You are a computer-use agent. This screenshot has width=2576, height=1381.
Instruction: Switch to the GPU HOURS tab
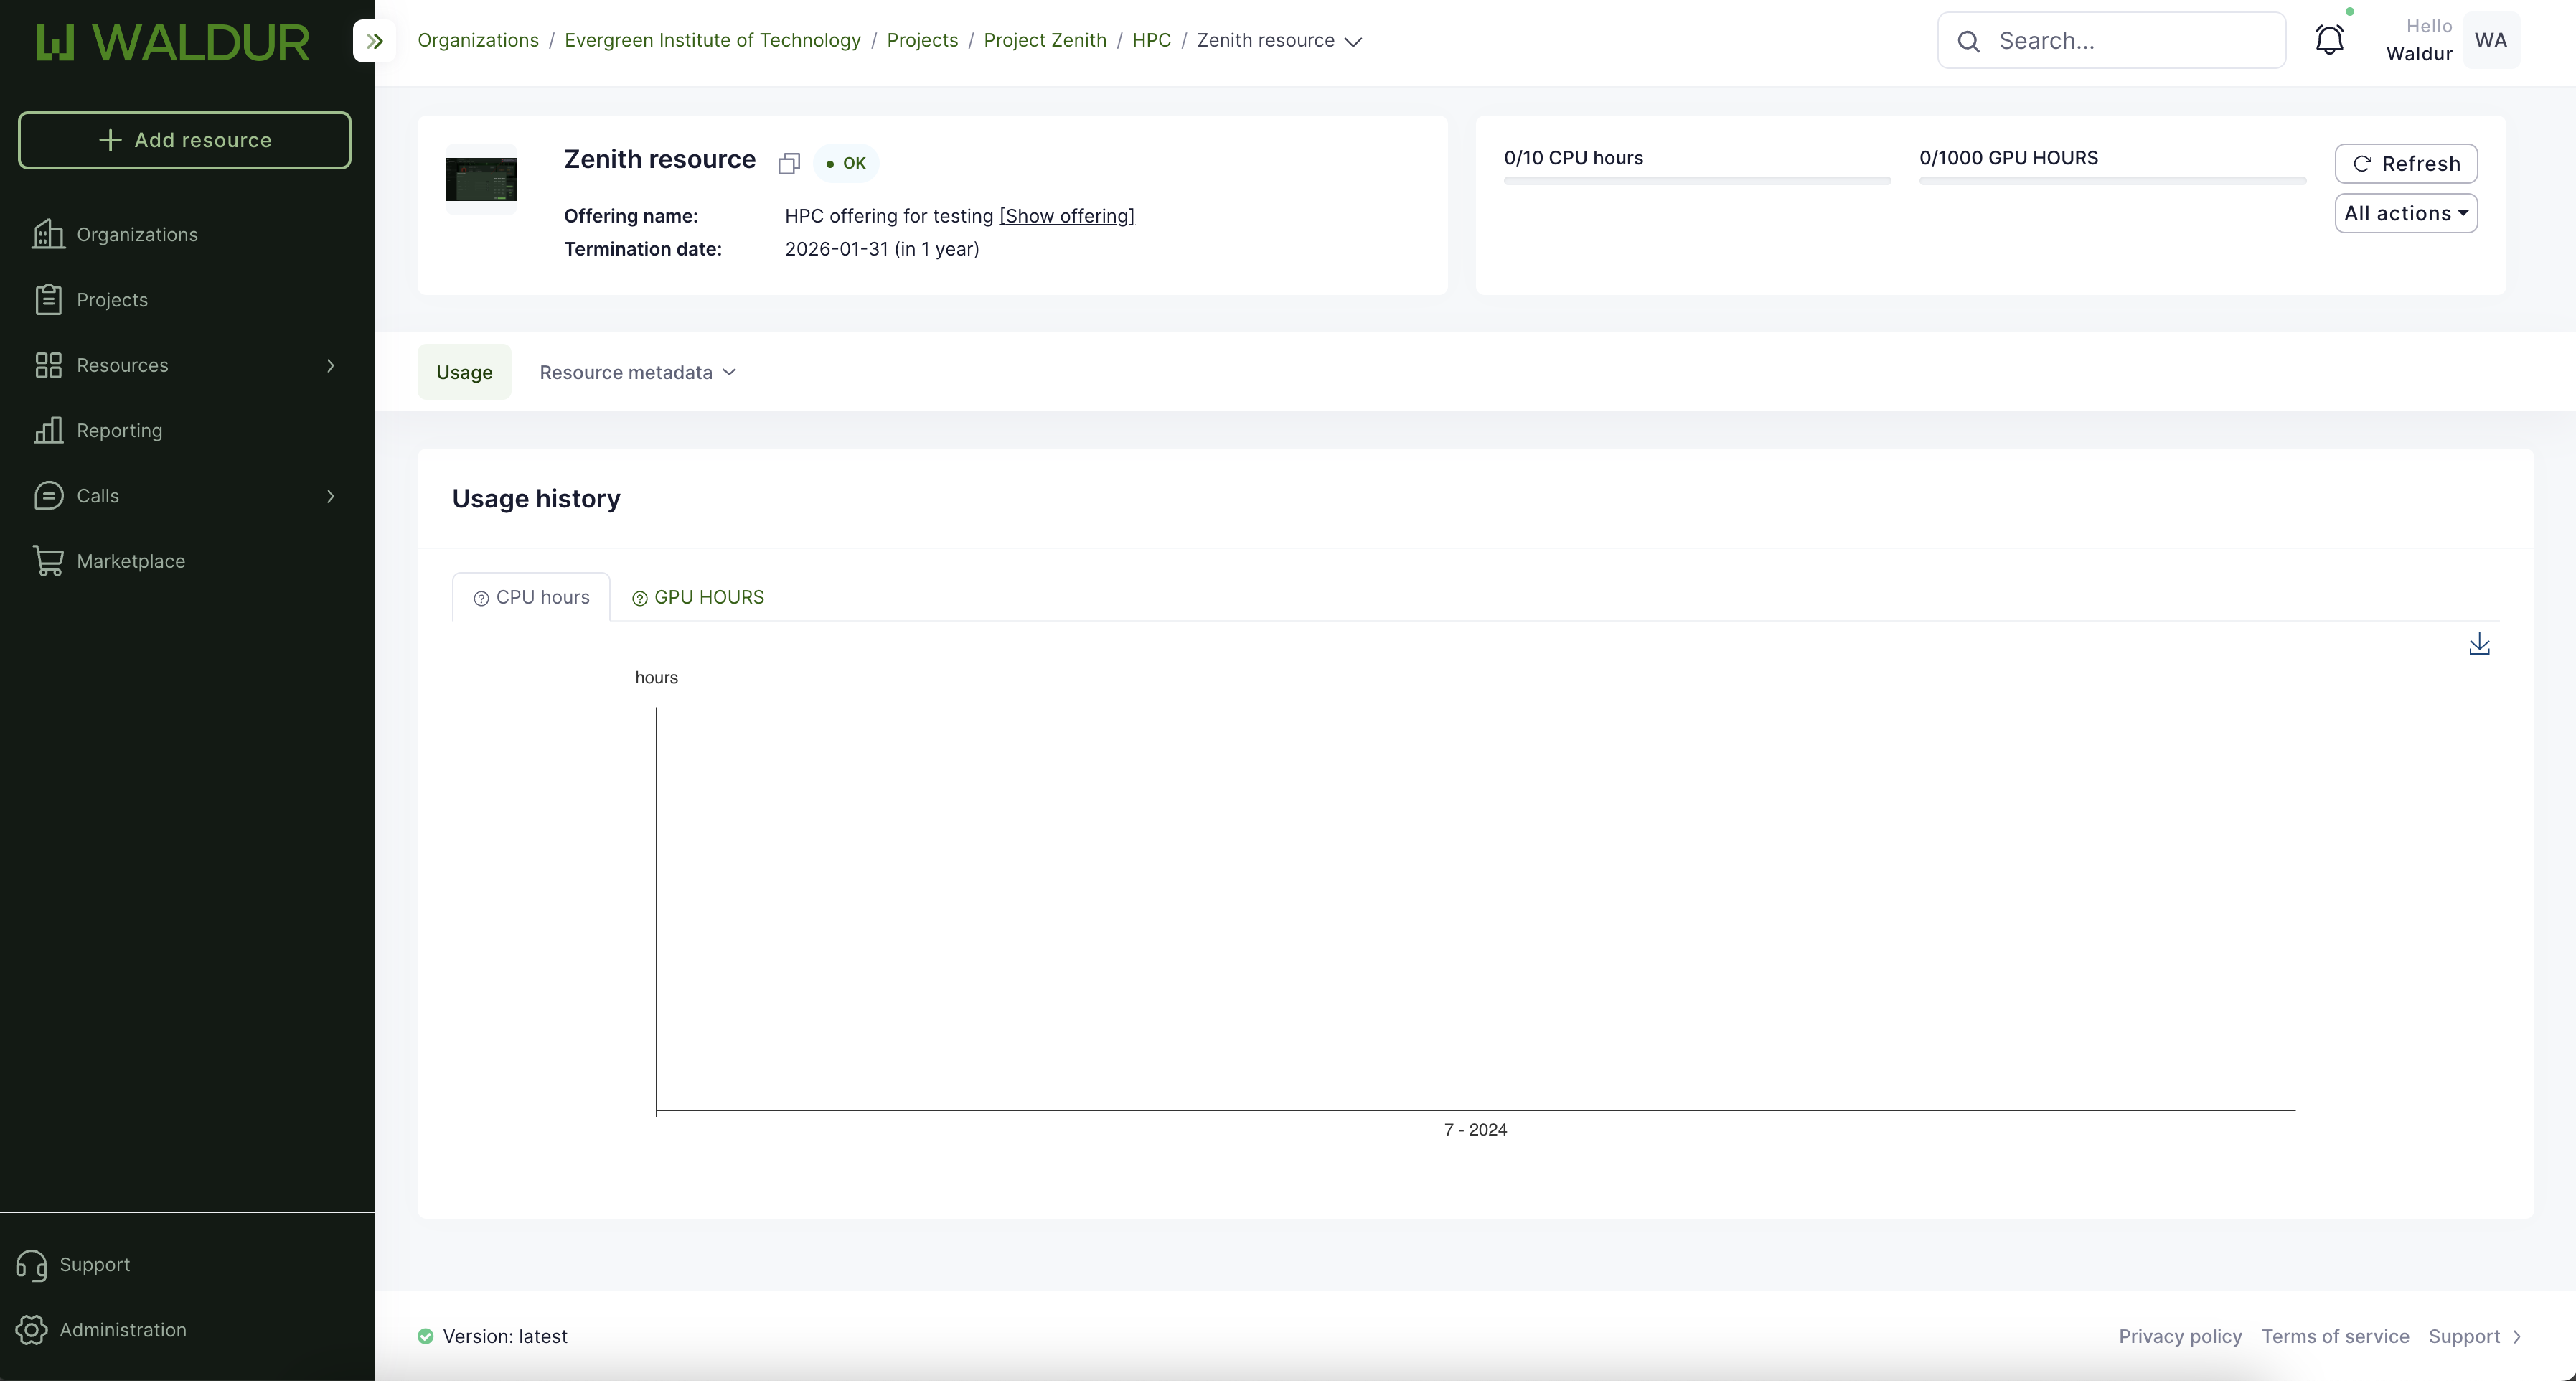698,597
